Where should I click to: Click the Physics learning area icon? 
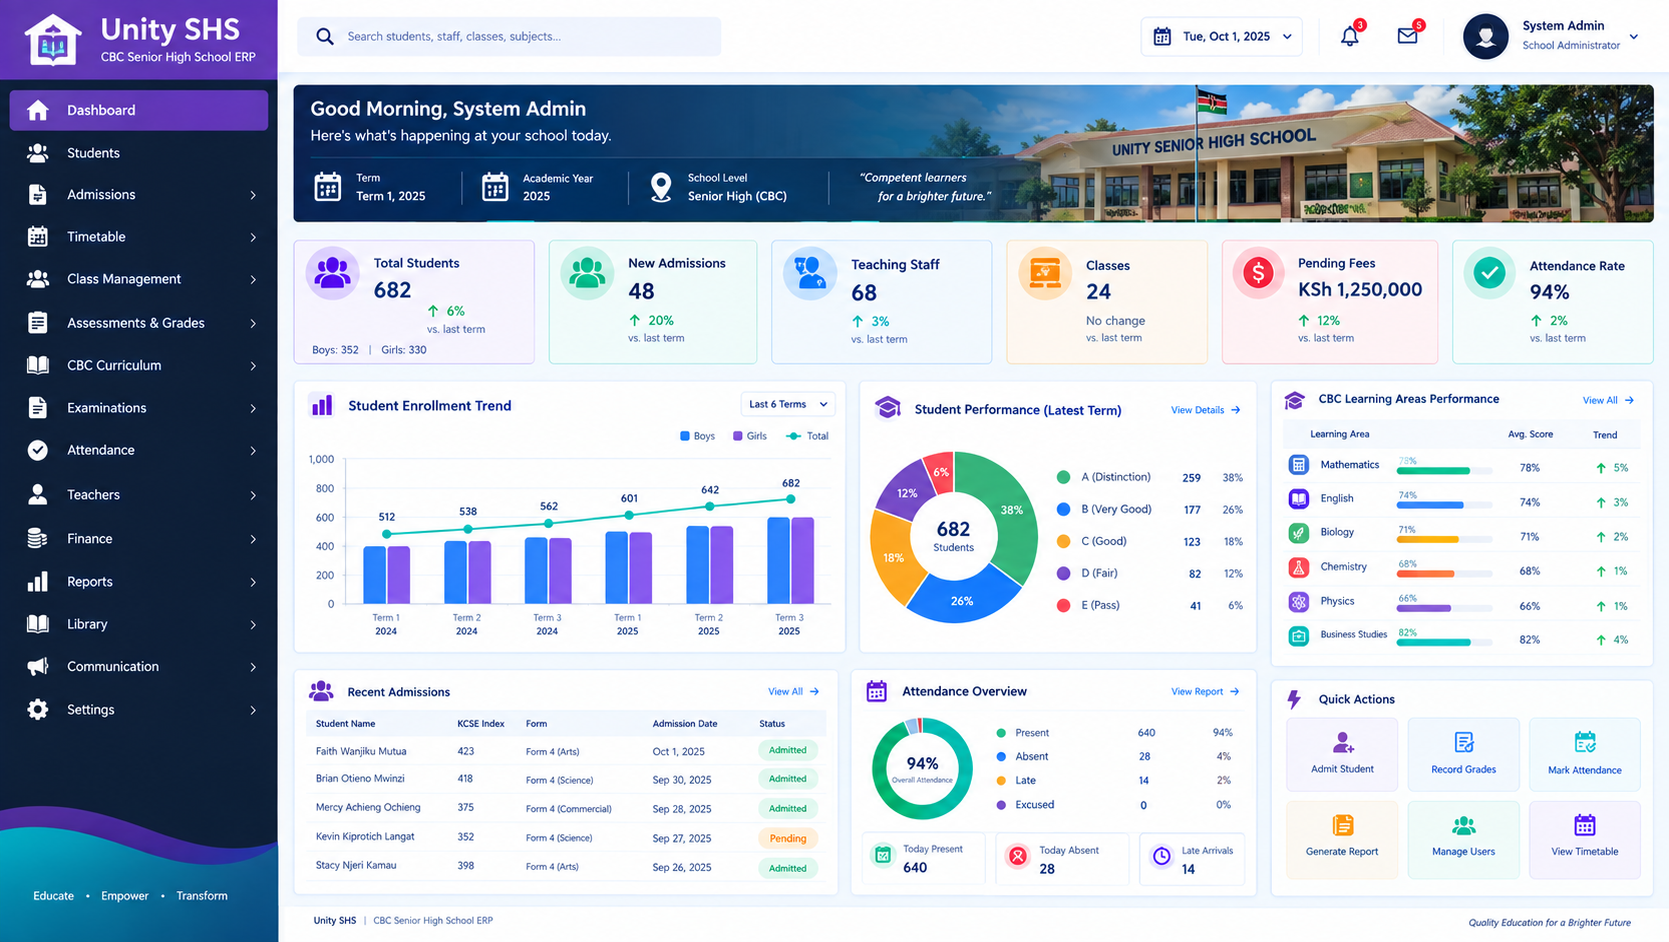1298,602
